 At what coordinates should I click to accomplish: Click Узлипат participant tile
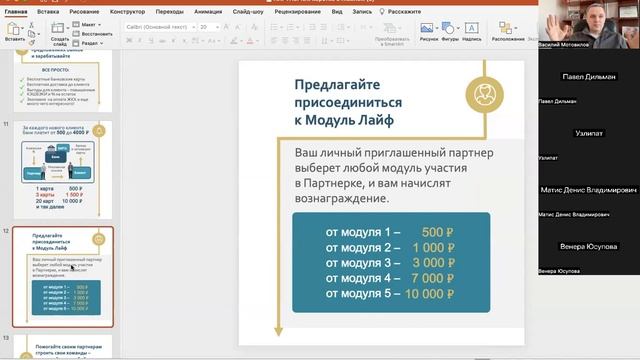tap(589, 133)
